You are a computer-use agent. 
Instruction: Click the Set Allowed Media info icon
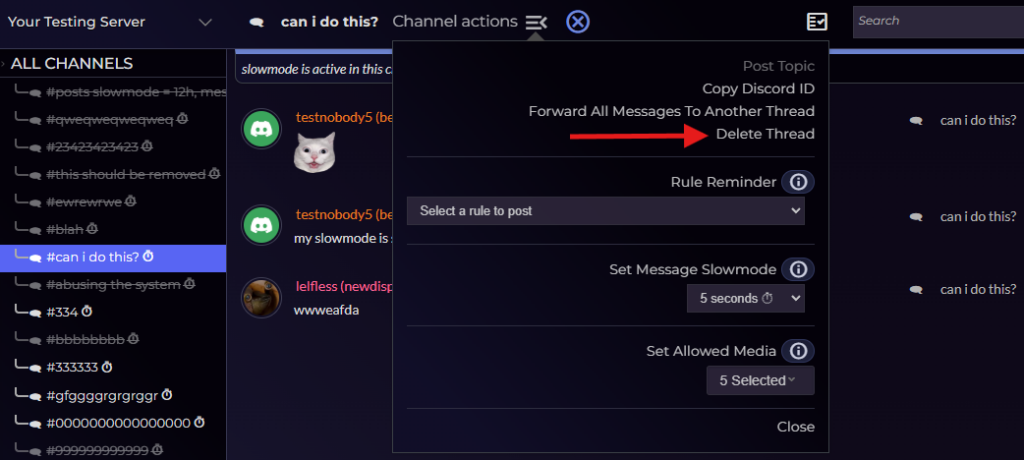[x=797, y=351]
